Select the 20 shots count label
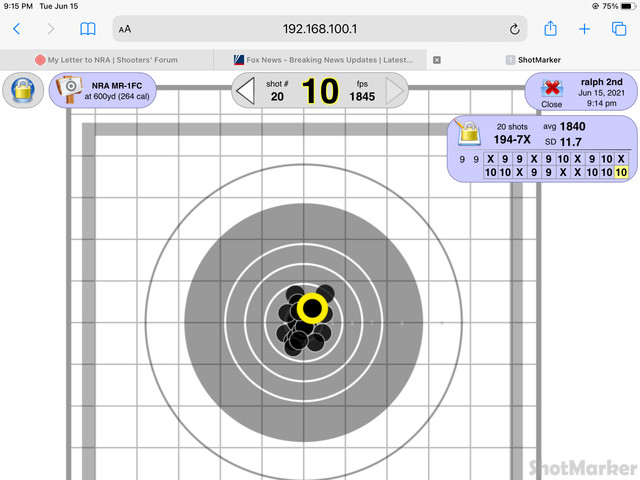 (x=512, y=127)
